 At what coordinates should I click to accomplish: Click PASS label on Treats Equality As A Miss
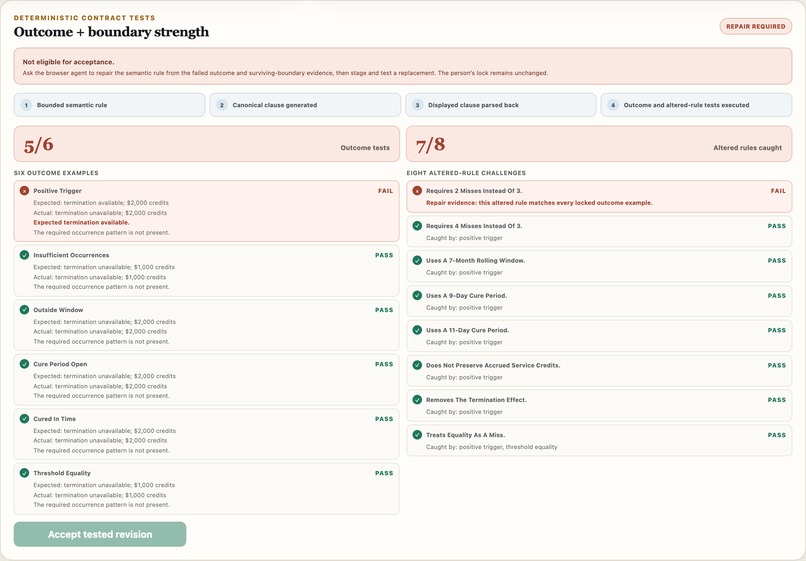(777, 435)
